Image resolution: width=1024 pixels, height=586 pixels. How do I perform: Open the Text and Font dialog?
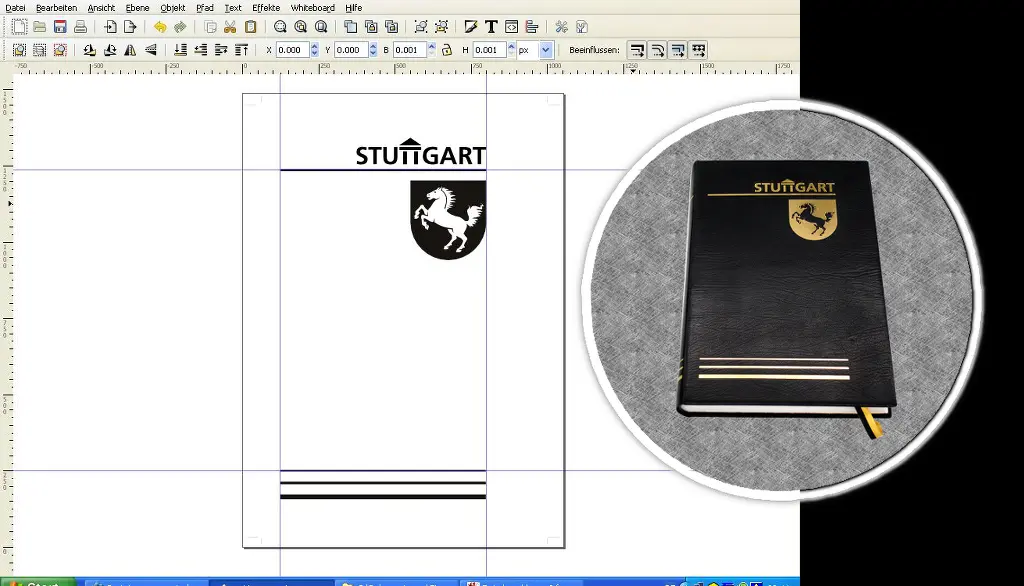tap(491, 27)
